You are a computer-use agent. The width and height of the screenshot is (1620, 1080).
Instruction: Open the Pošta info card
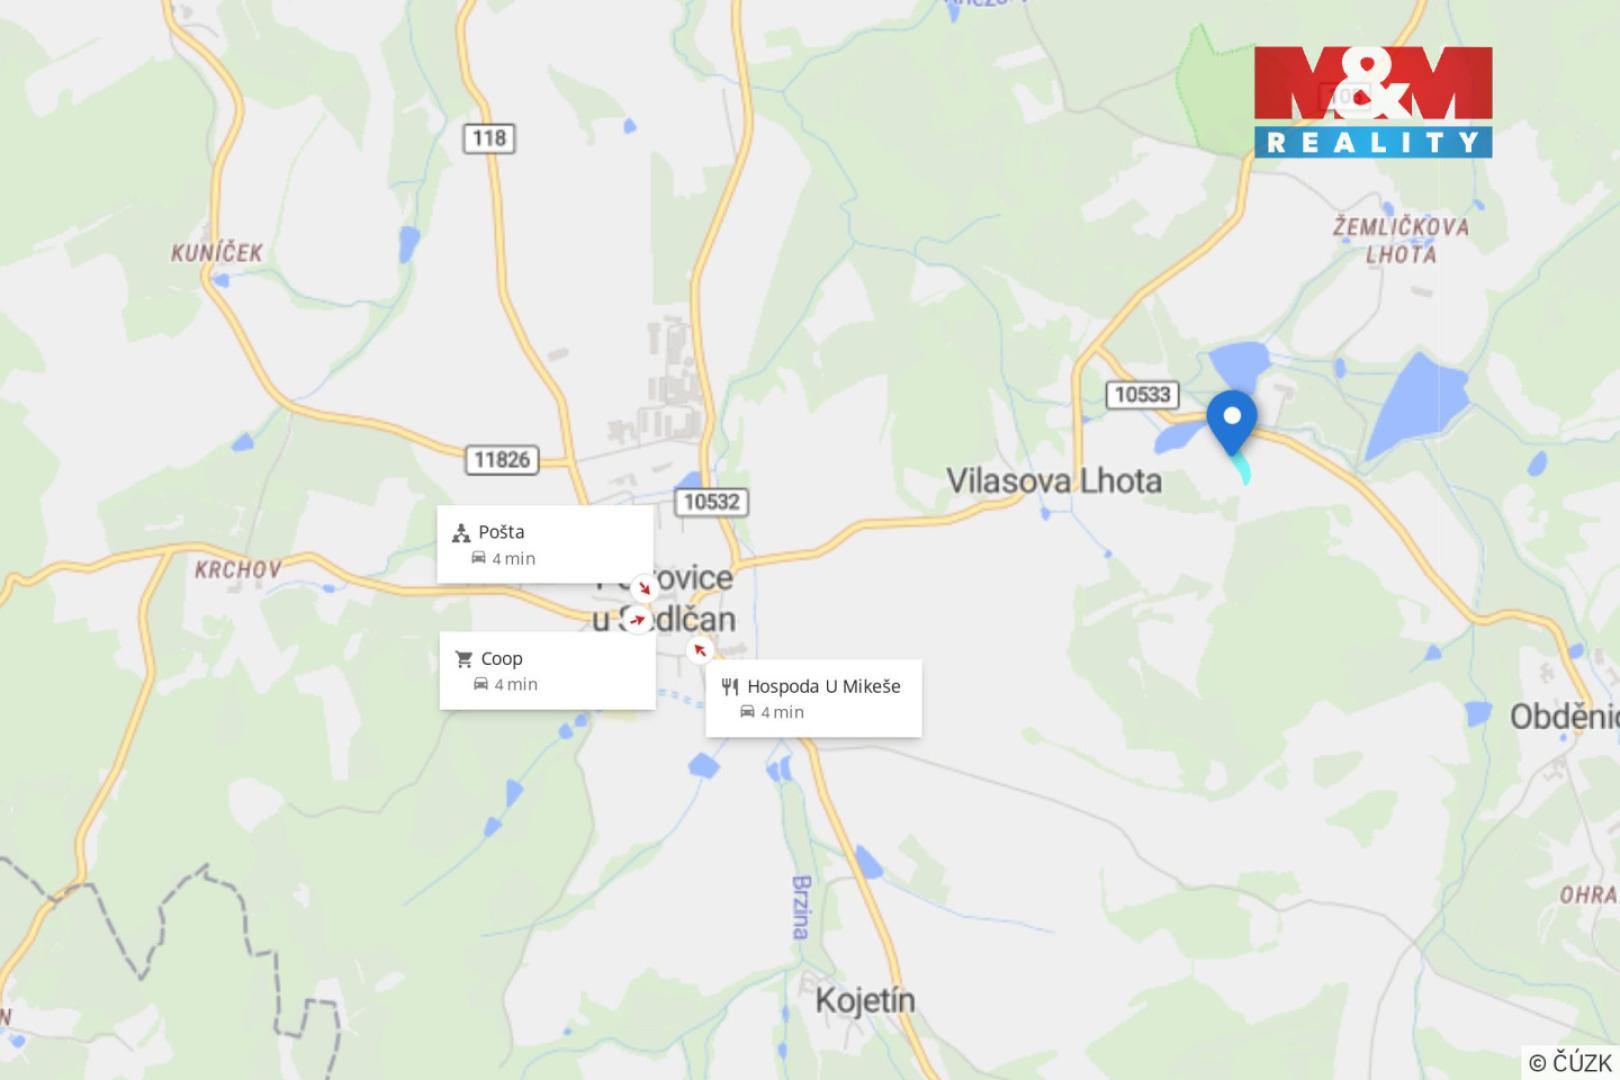545,545
